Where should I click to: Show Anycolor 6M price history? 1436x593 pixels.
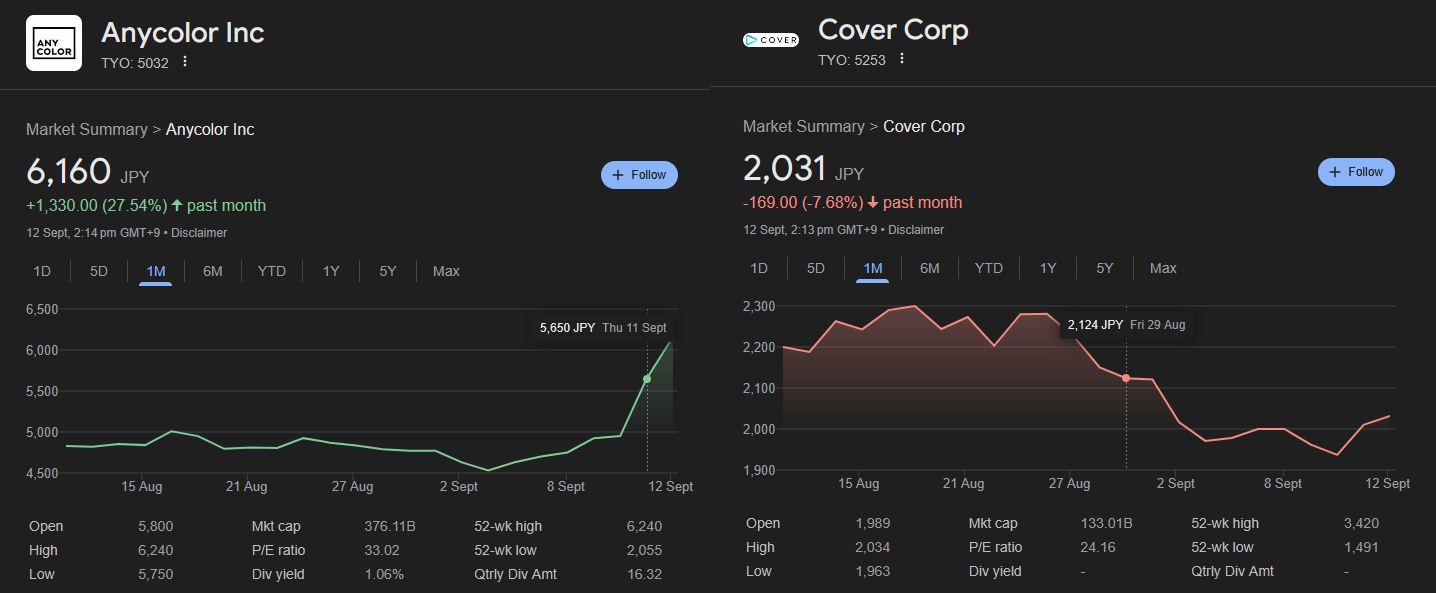pyautogui.click(x=212, y=271)
